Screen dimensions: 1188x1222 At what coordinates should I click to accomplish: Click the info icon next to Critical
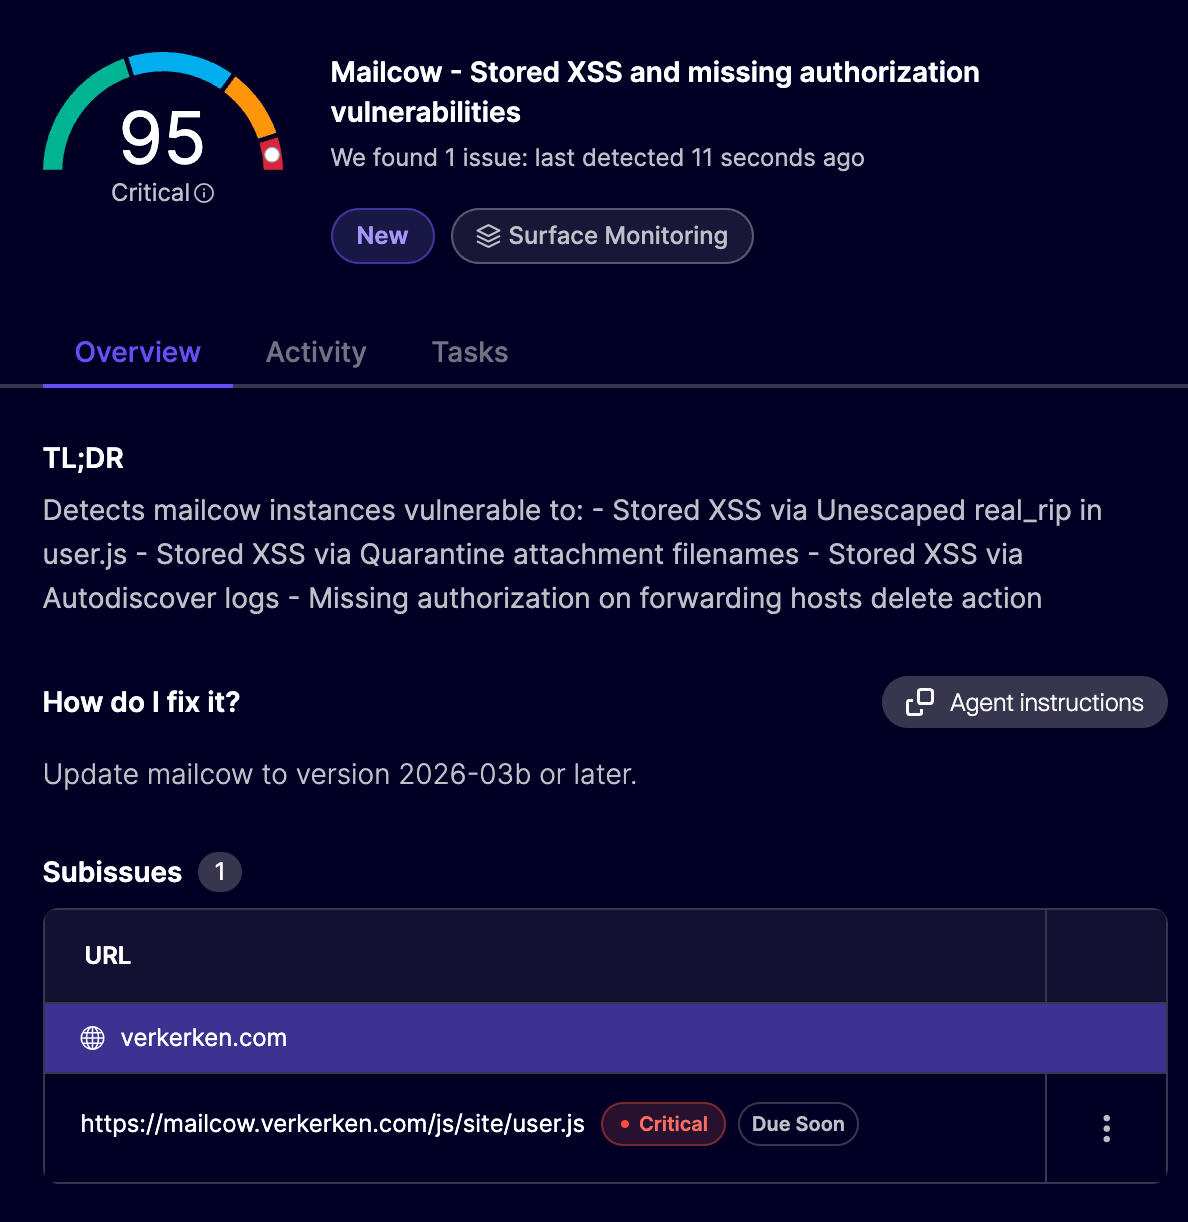(206, 192)
